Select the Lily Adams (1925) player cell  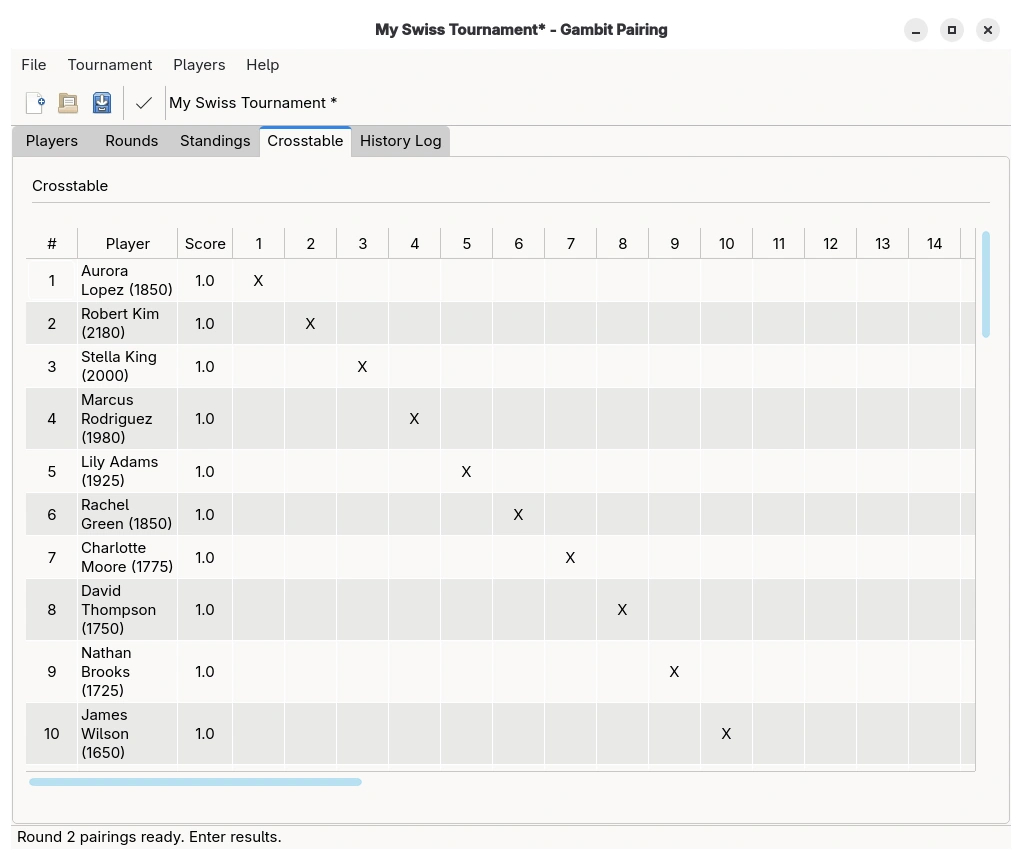coord(127,471)
